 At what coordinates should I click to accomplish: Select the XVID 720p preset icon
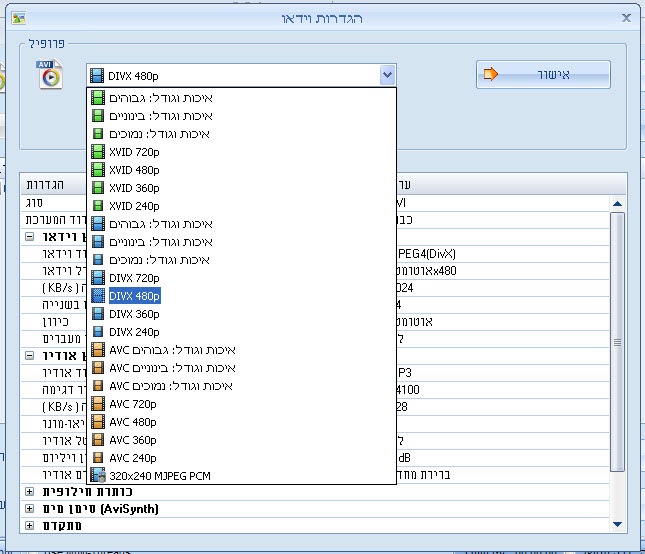pyautogui.click(x=97, y=152)
